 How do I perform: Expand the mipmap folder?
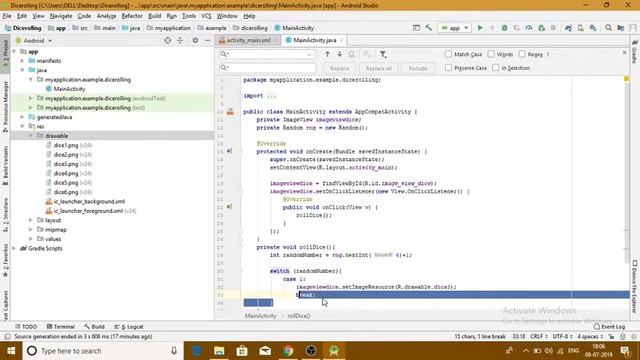[x=31, y=229]
